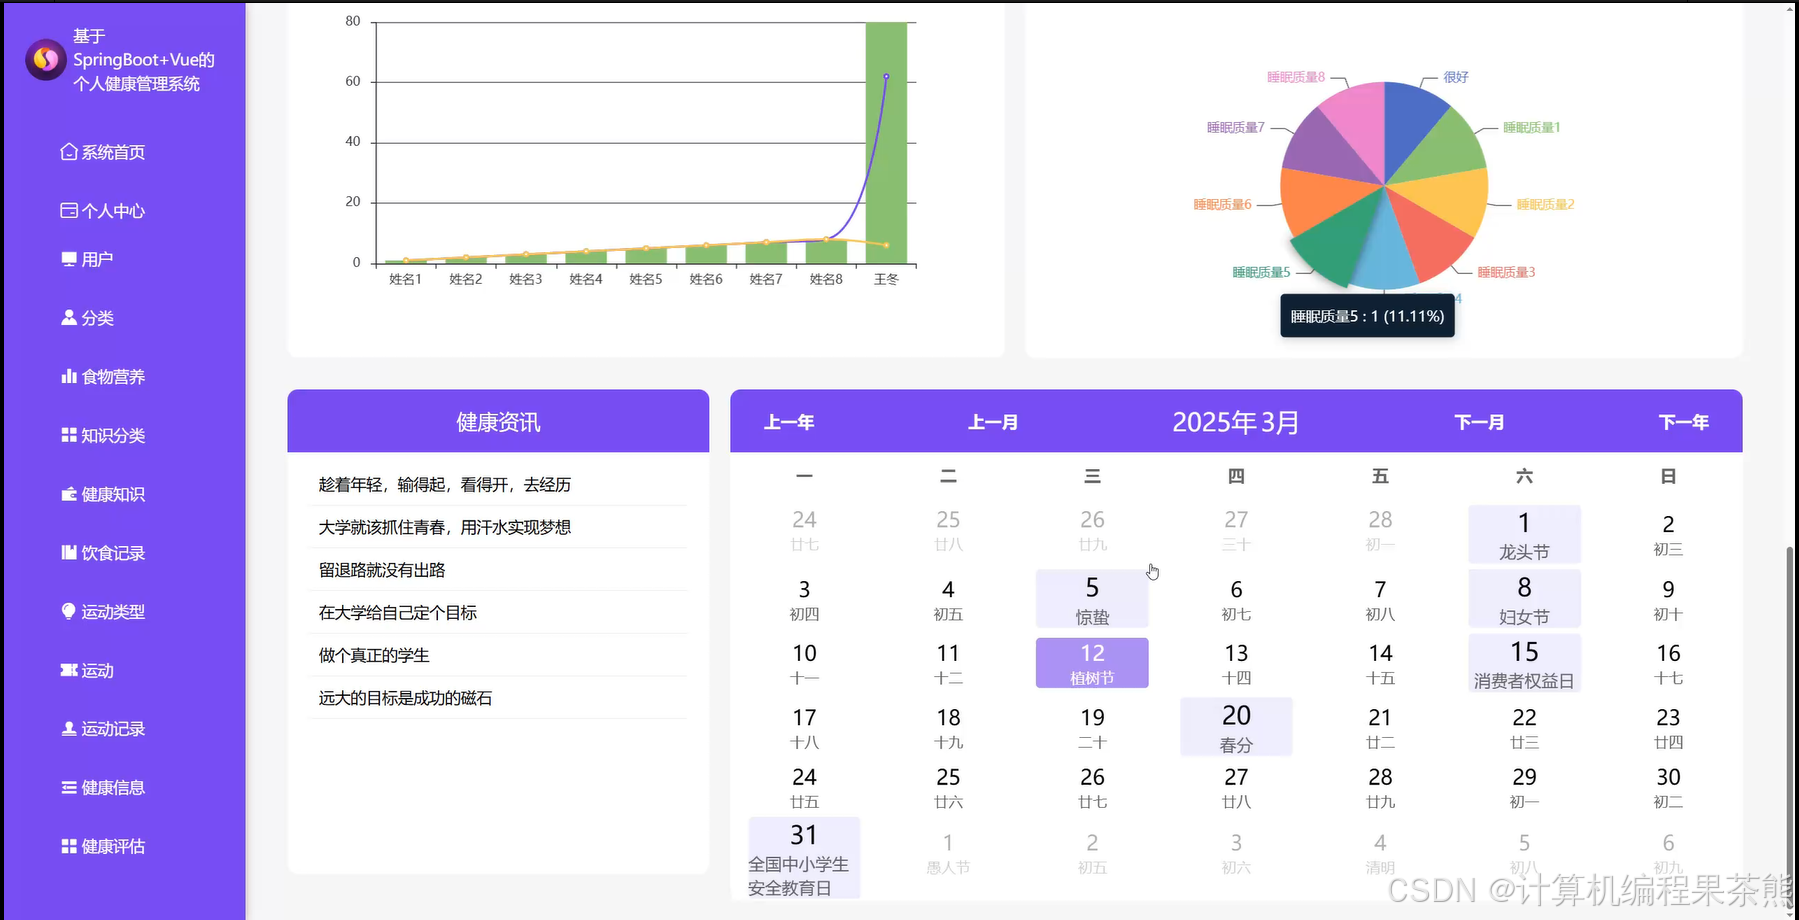
Task: Go to next month 下一月
Action: click(1479, 422)
